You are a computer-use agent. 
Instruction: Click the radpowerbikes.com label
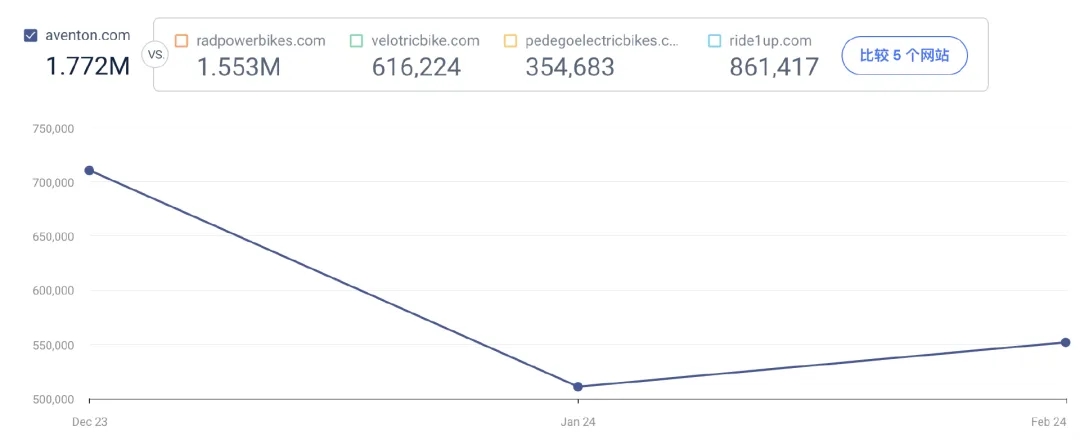click(261, 41)
